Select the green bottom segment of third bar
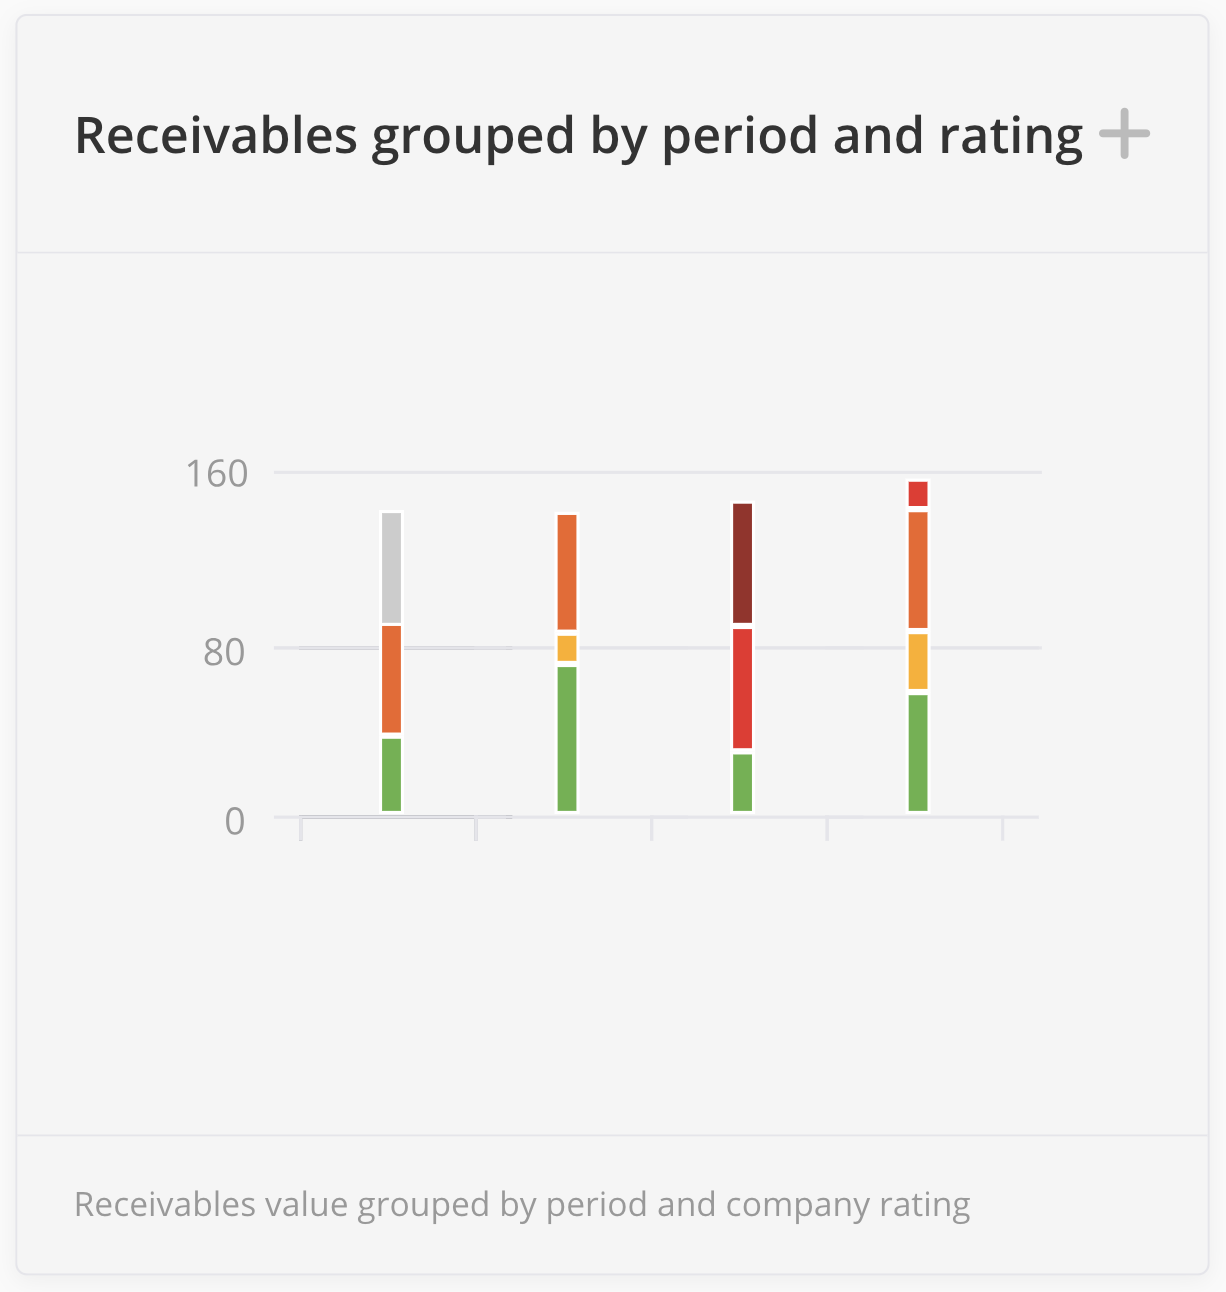 (742, 782)
